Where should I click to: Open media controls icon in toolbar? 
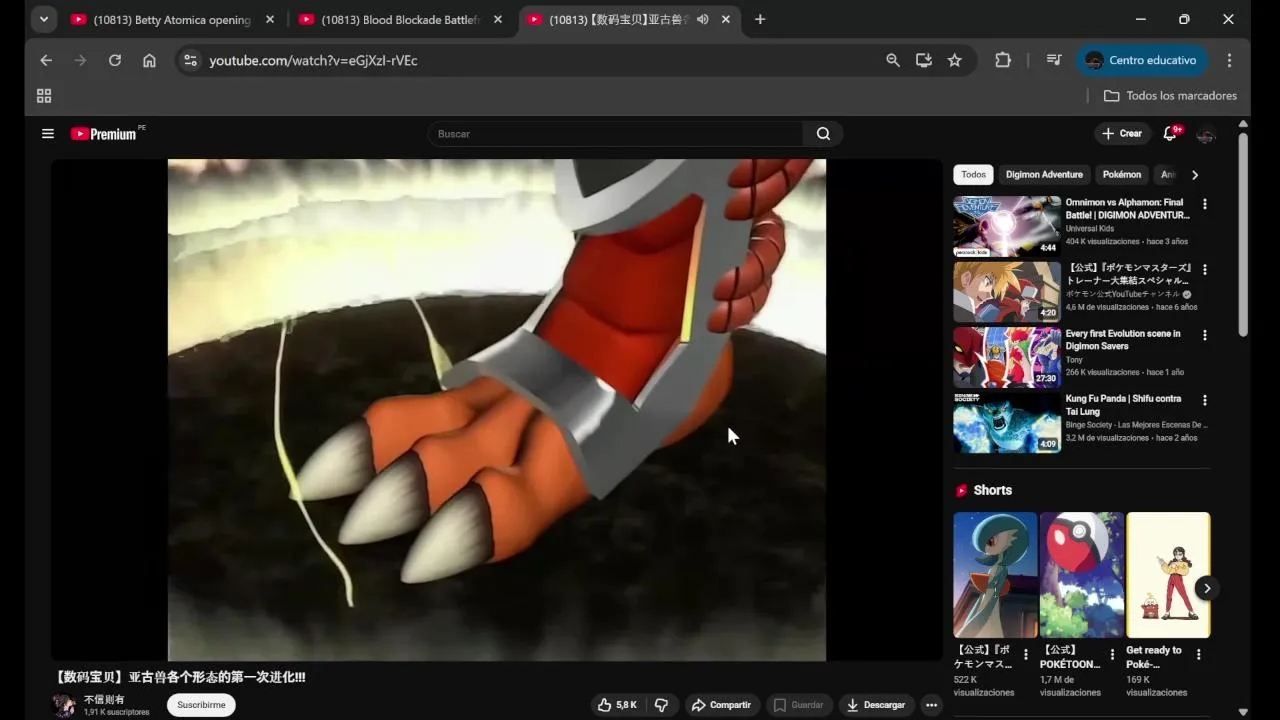[1054, 60]
